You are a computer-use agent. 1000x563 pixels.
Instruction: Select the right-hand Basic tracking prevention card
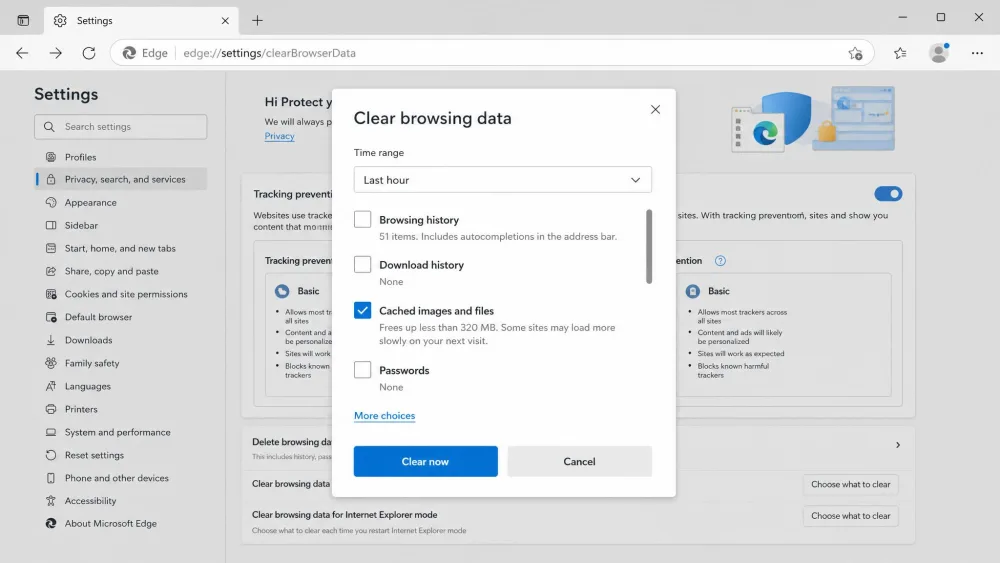coord(783,335)
